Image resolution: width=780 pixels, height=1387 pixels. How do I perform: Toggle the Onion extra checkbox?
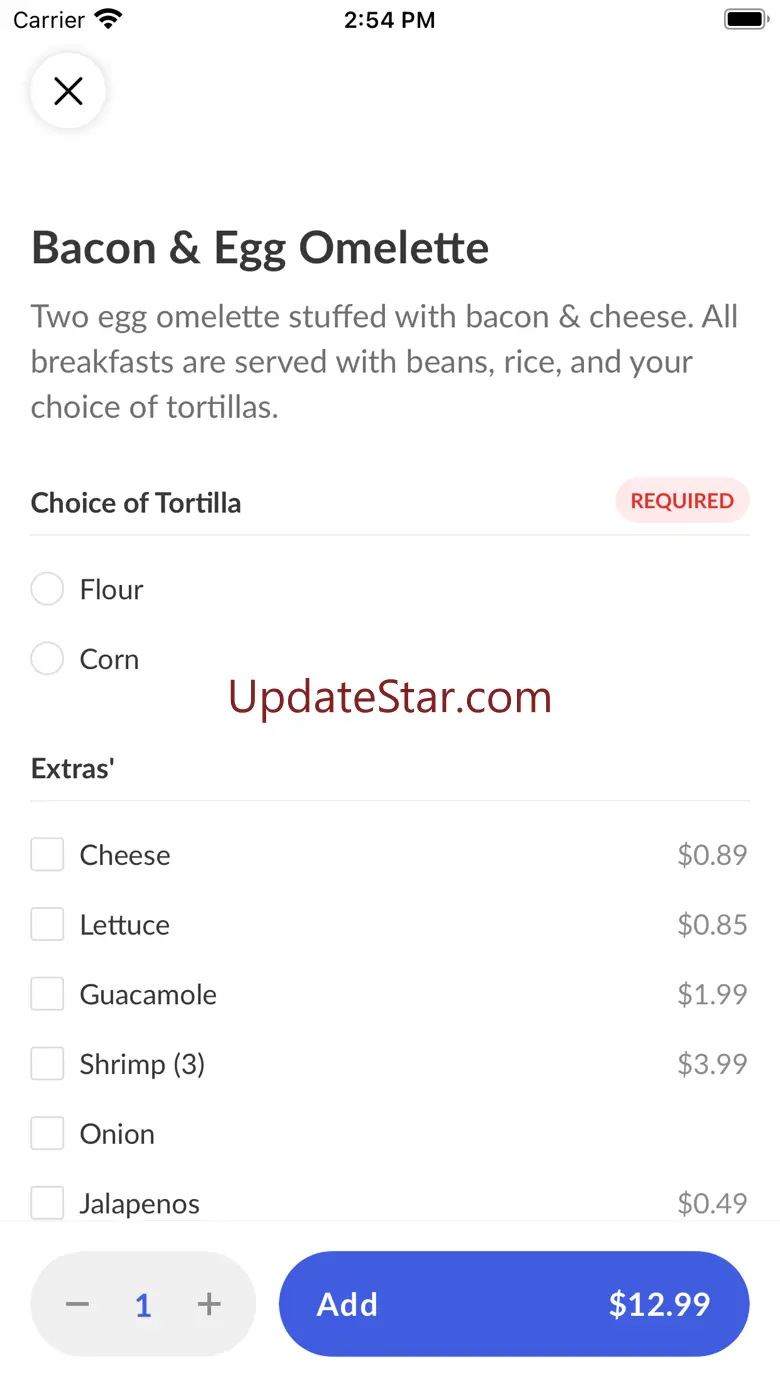(47, 1134)
